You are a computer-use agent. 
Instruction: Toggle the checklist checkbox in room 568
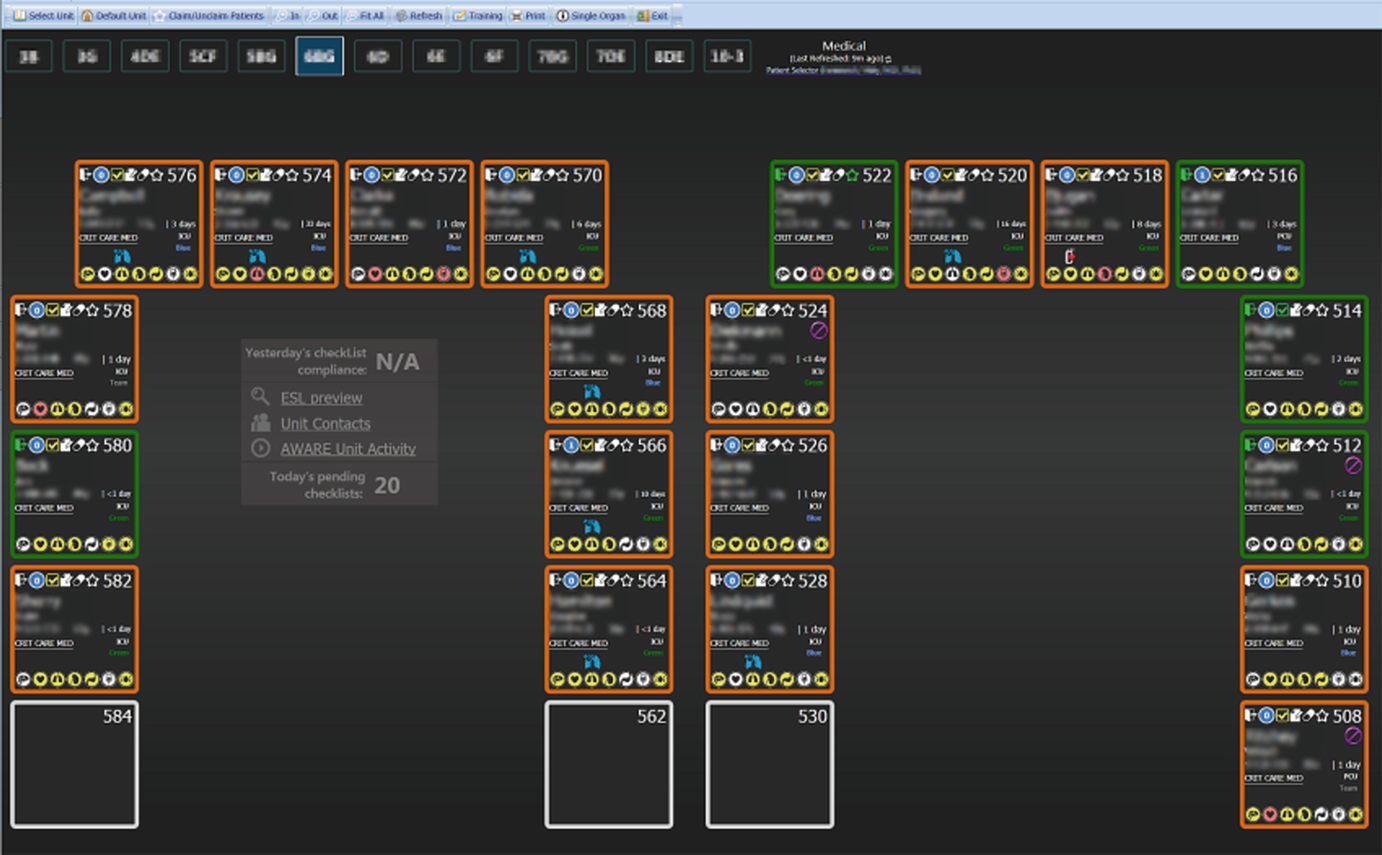point(587,310)
